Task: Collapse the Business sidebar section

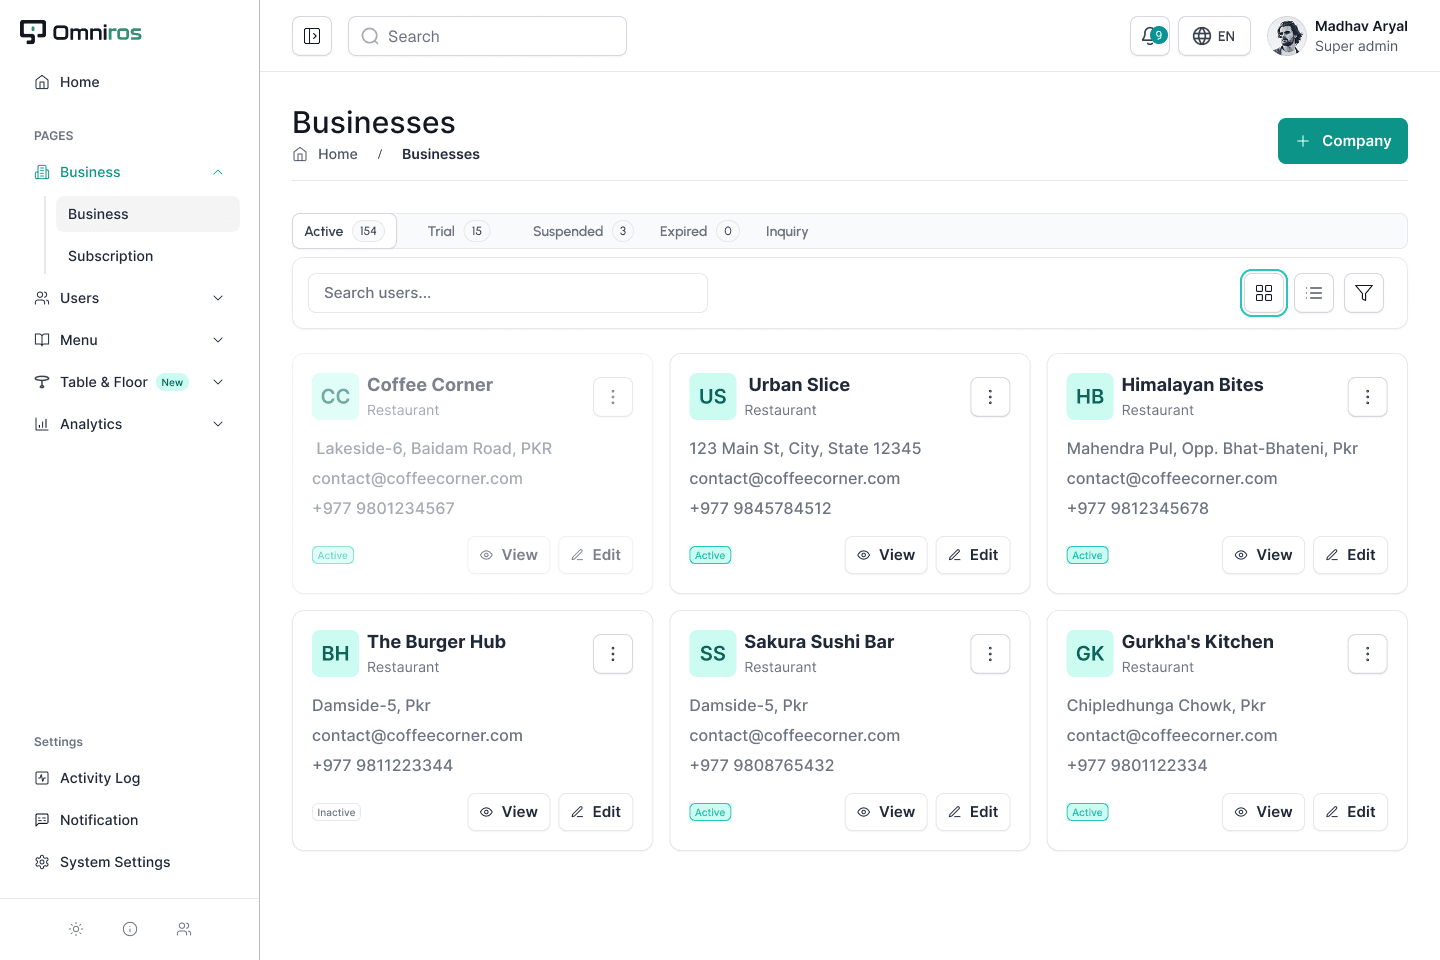Action: 218,172
